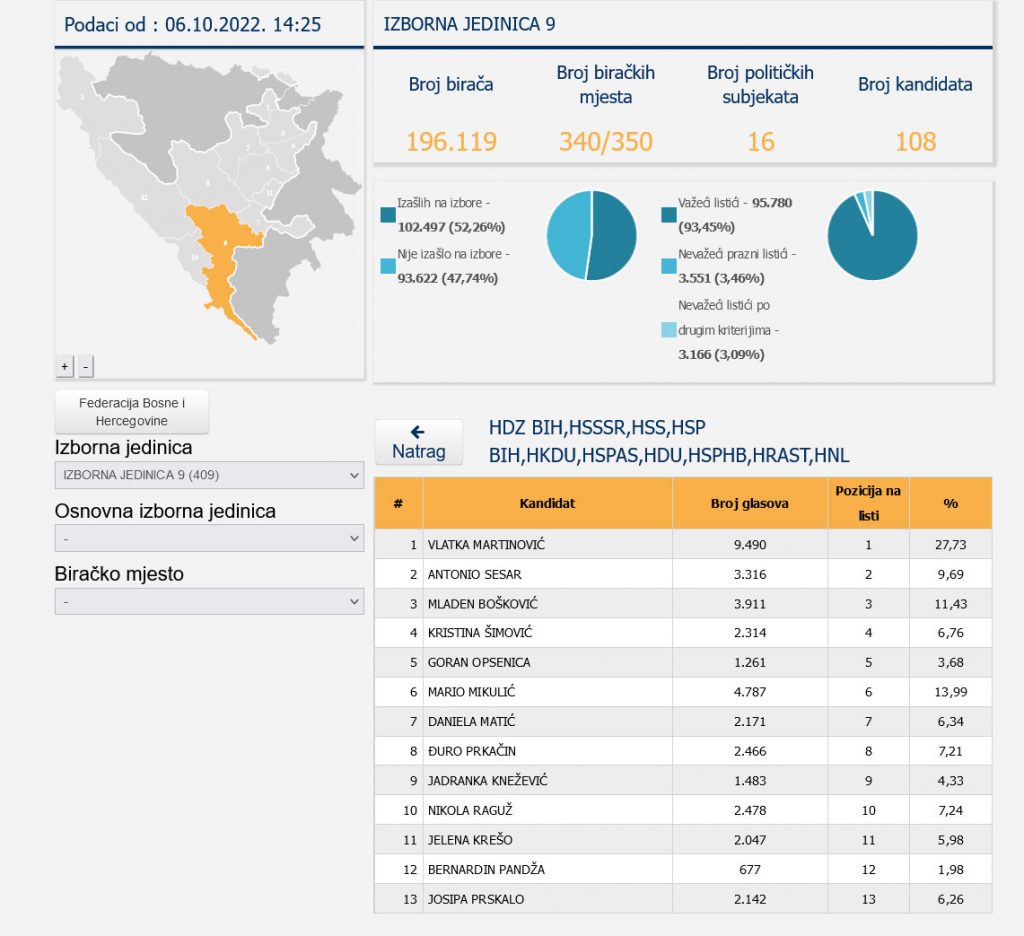1024x936 pixels.
Task: Click the Izašlih na izbore legend square
Action: click(x=388, y=214)
